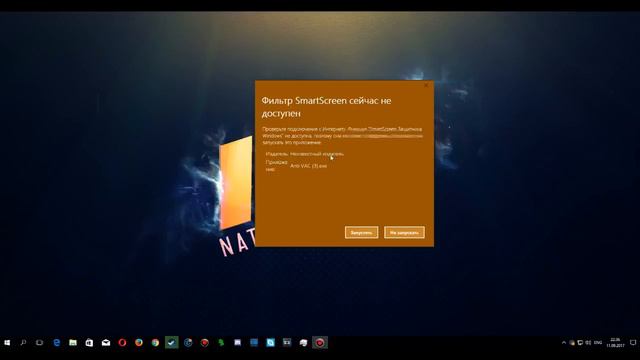Launch Microsoft Edge from taskbar
The image size is (640, 360).
pos(56,343)
